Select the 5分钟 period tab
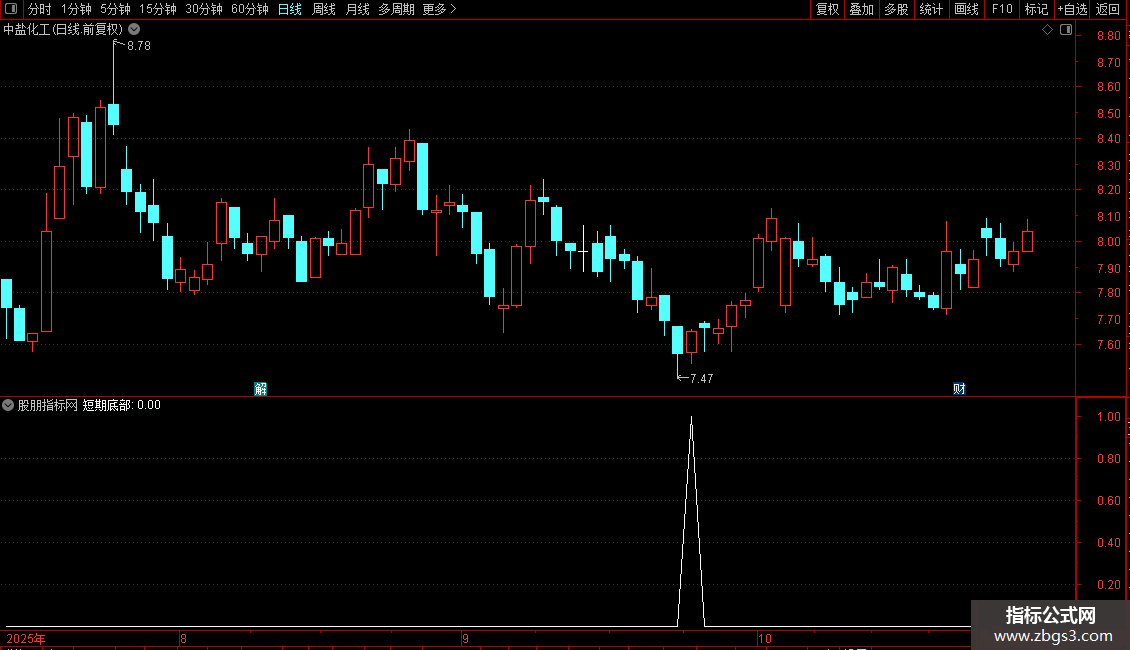Screen dimensions: 1130x650 pos(115,9)
